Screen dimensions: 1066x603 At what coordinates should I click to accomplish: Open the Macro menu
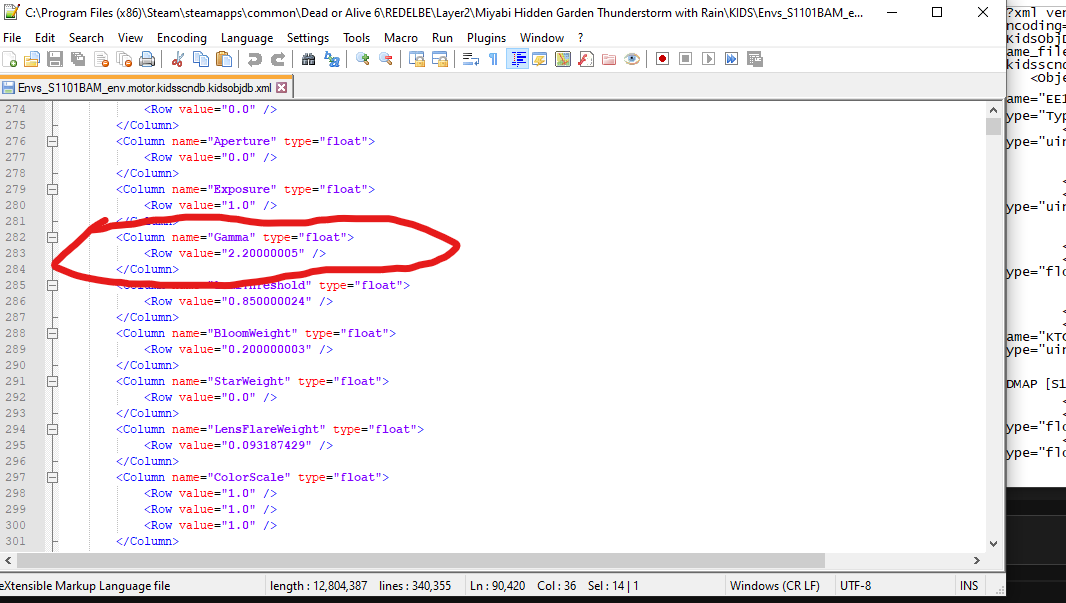coord(401,38)
